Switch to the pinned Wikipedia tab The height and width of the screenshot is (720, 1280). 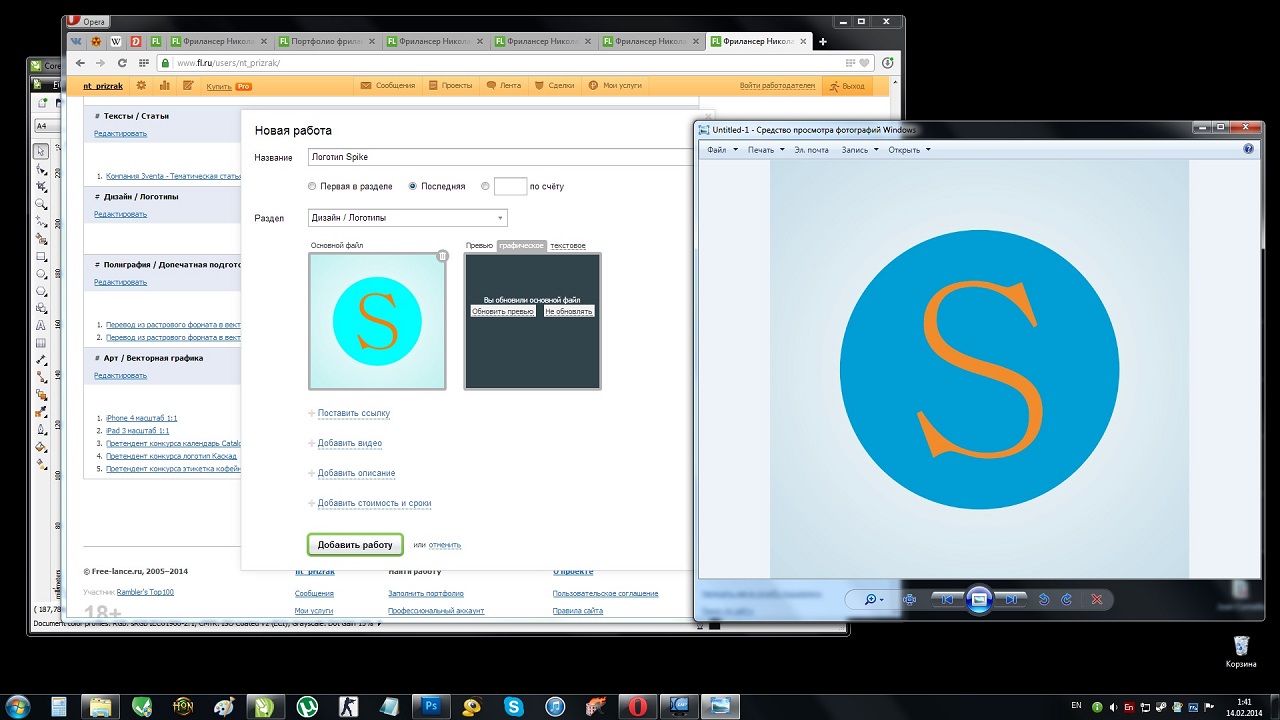116,42
